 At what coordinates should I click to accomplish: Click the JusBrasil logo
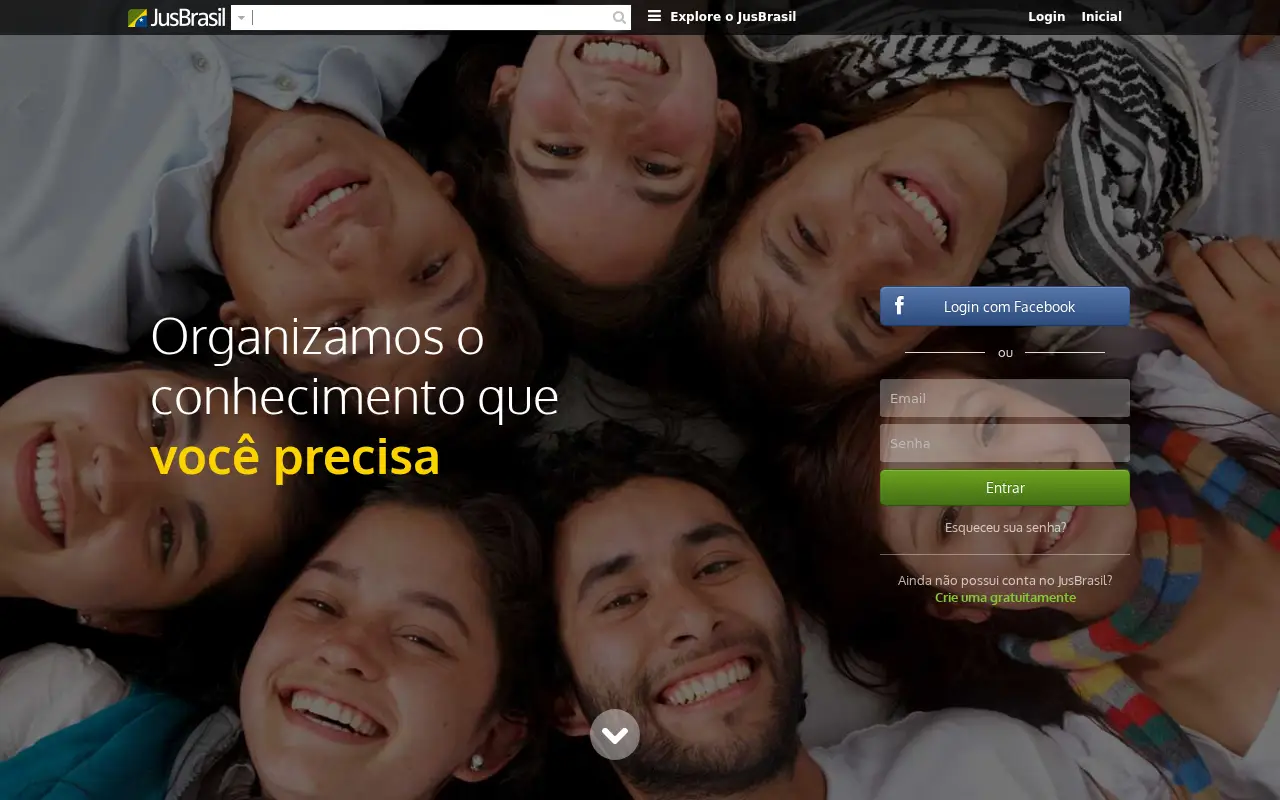[177, 17]
